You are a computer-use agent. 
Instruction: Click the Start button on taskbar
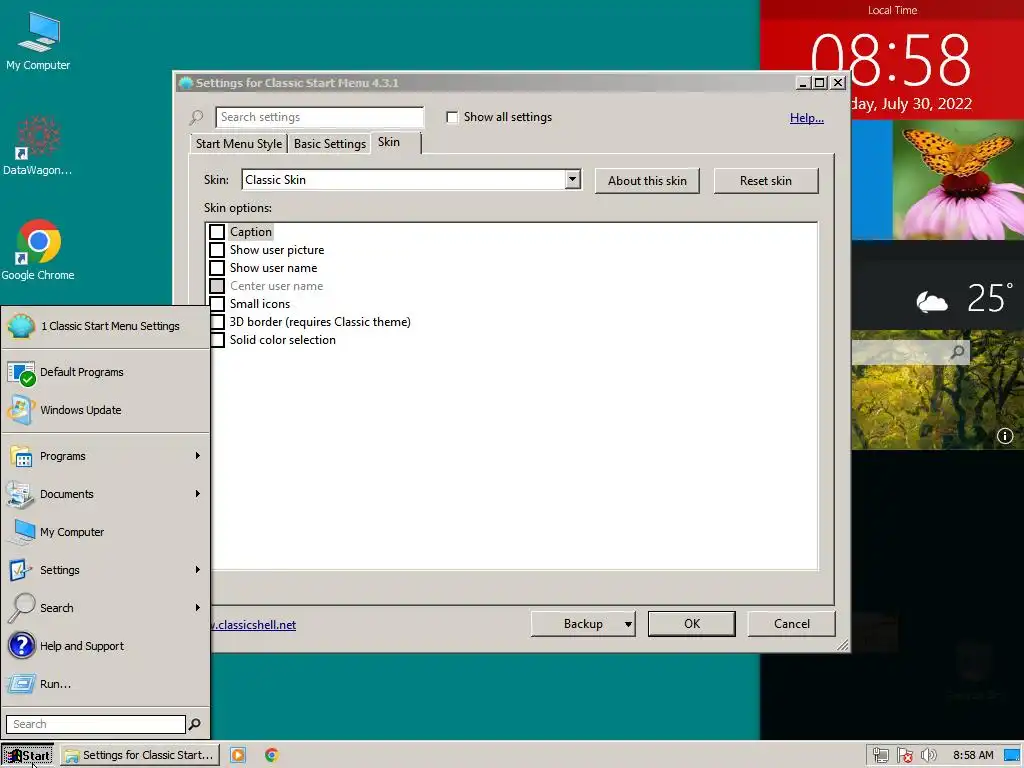27,756
